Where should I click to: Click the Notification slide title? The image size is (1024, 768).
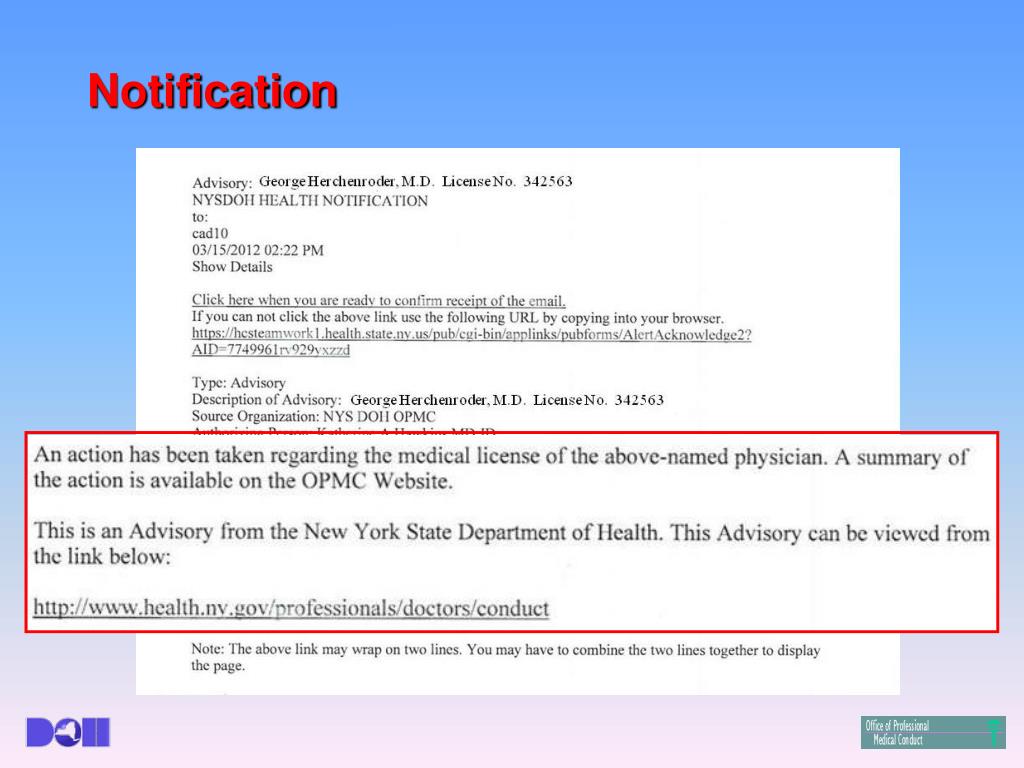213,91
